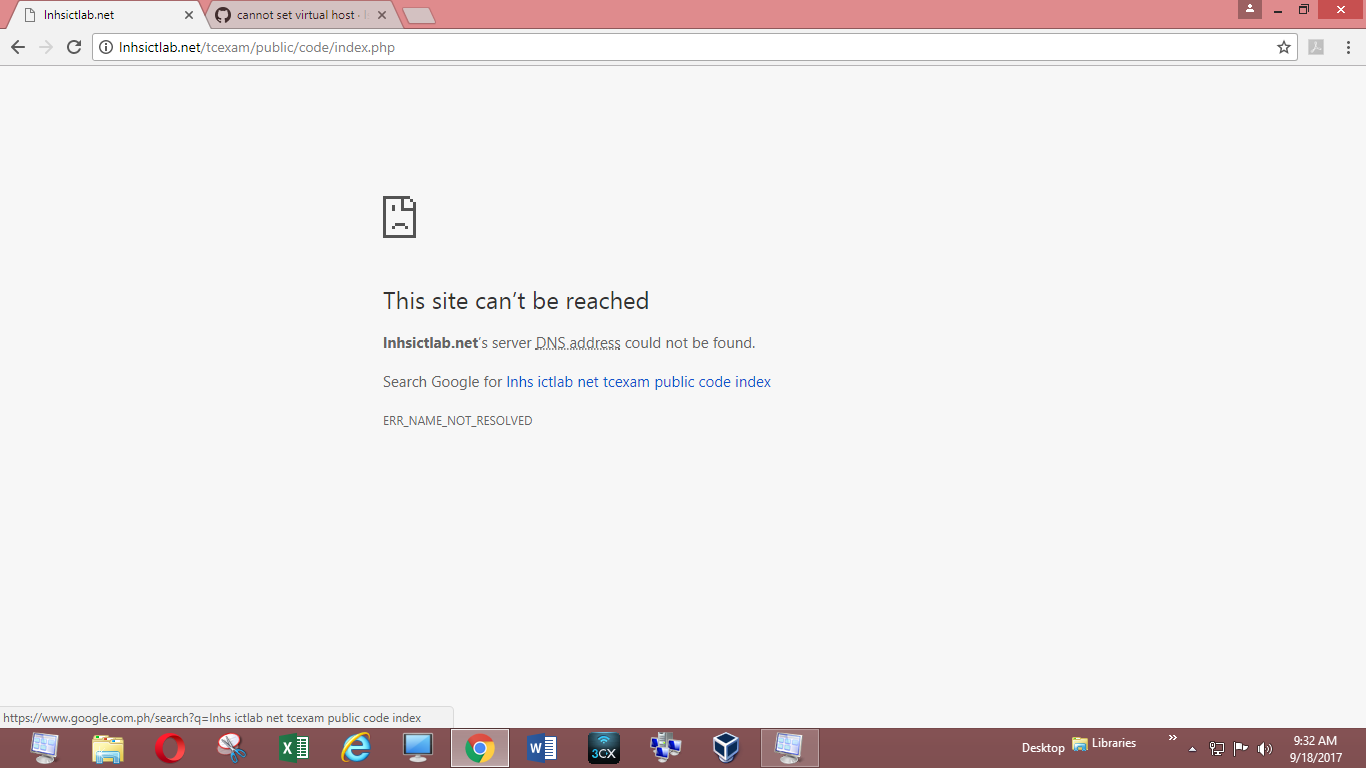Show hidden system tray icons
The image size is (1366, 768).
(x=1191, y=747)
